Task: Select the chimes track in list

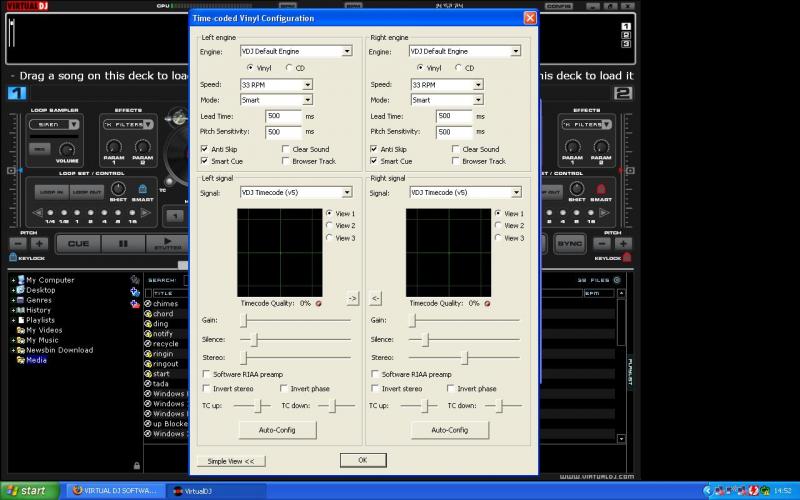Action: pyautogui.click(x=166, y=304)
